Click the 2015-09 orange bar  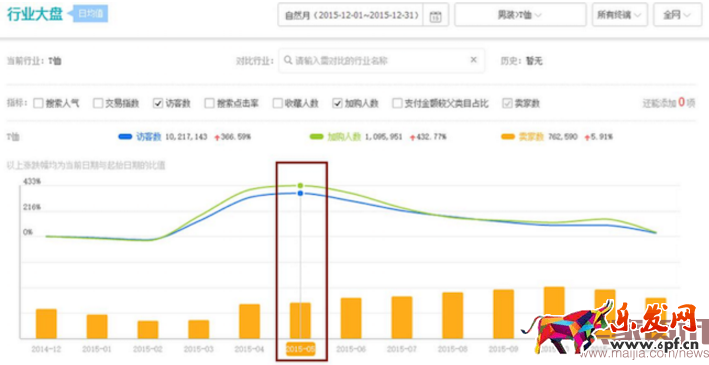pos(503,314)
